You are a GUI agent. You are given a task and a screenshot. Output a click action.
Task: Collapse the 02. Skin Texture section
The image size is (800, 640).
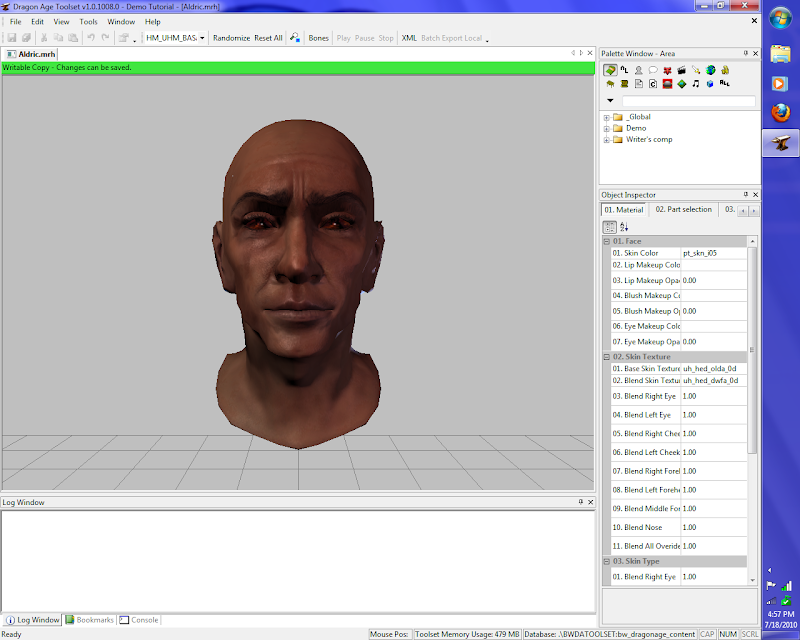tap(606, 357)
